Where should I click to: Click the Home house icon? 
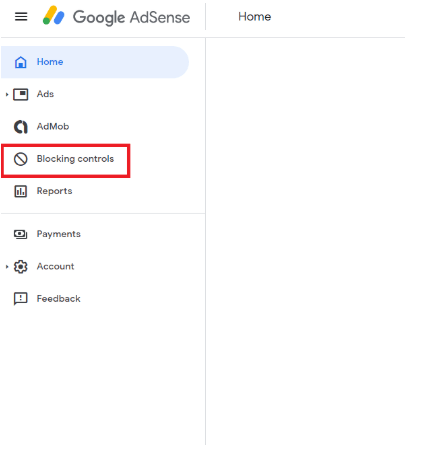click(x=21, y=62)
